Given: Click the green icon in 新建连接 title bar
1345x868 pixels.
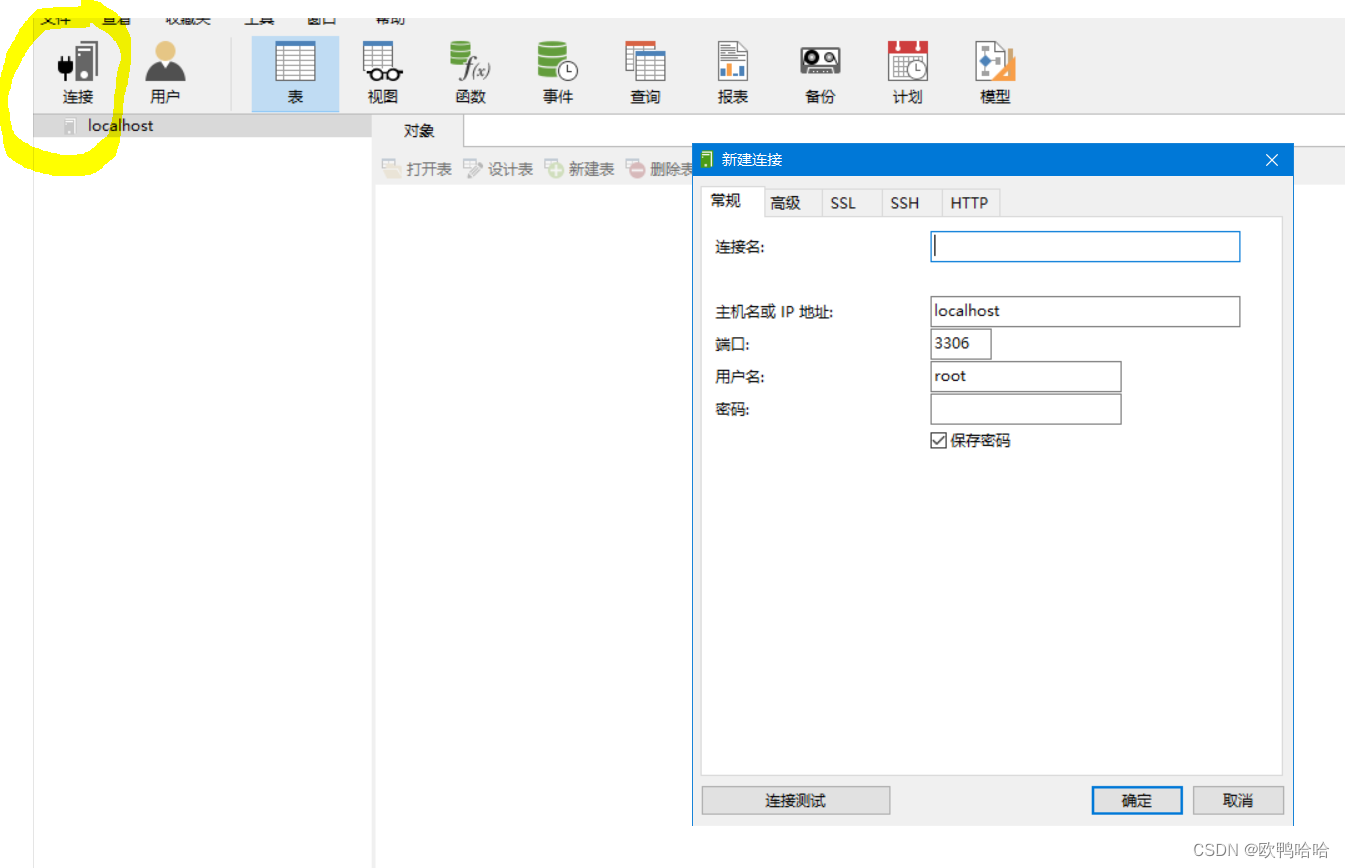Looking at the screenshot, I should point(708,159).
